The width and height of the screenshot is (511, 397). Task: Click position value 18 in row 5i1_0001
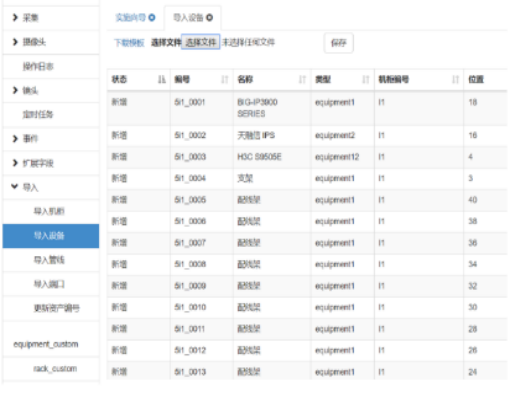(x=473, y=102)
